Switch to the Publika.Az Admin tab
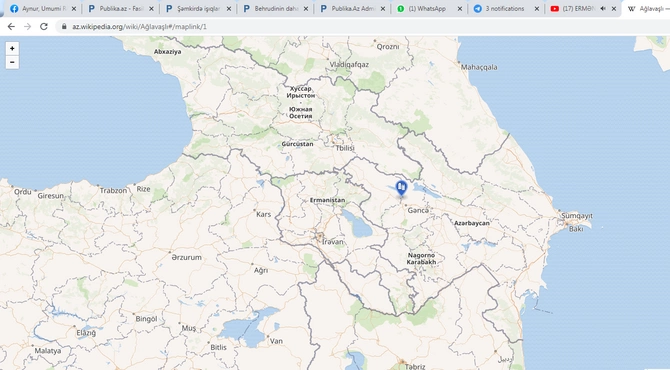Screen dimensions: 670x370 point(352,9)
